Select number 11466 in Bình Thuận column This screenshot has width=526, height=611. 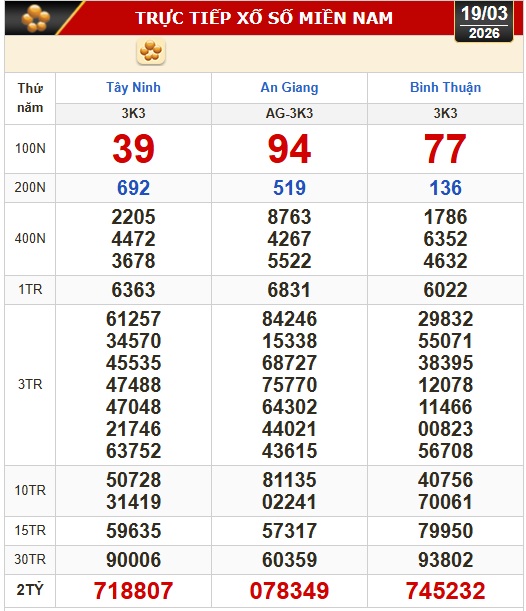[x=445, y=407]
